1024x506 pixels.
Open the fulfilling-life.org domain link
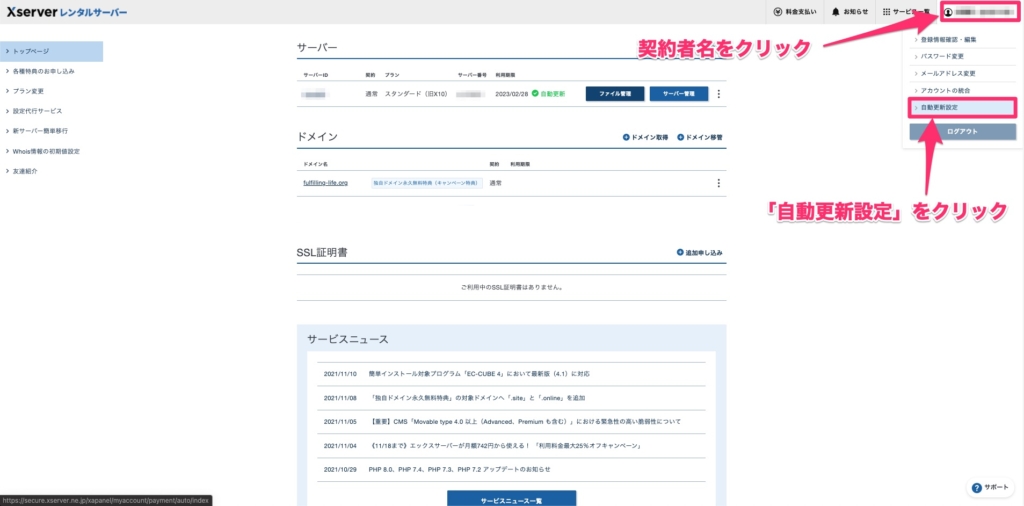tap(325, 184)
